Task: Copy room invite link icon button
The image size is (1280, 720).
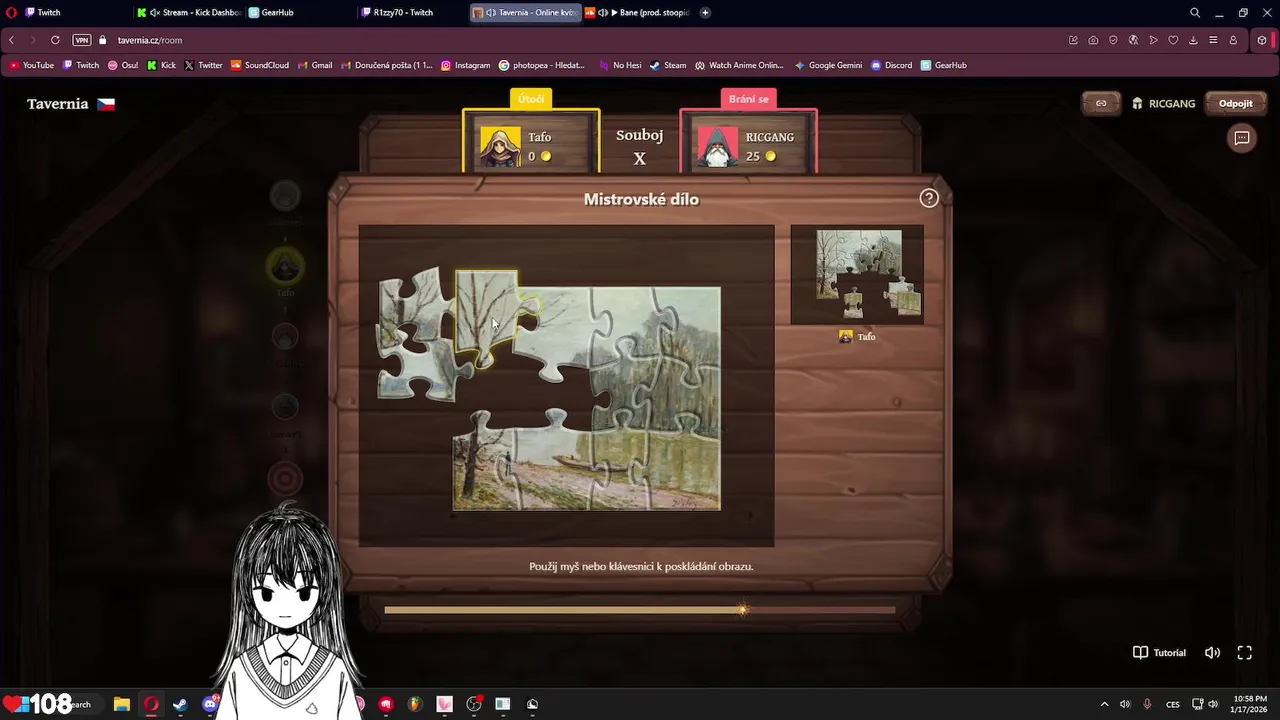Action: coord(1101,103)
